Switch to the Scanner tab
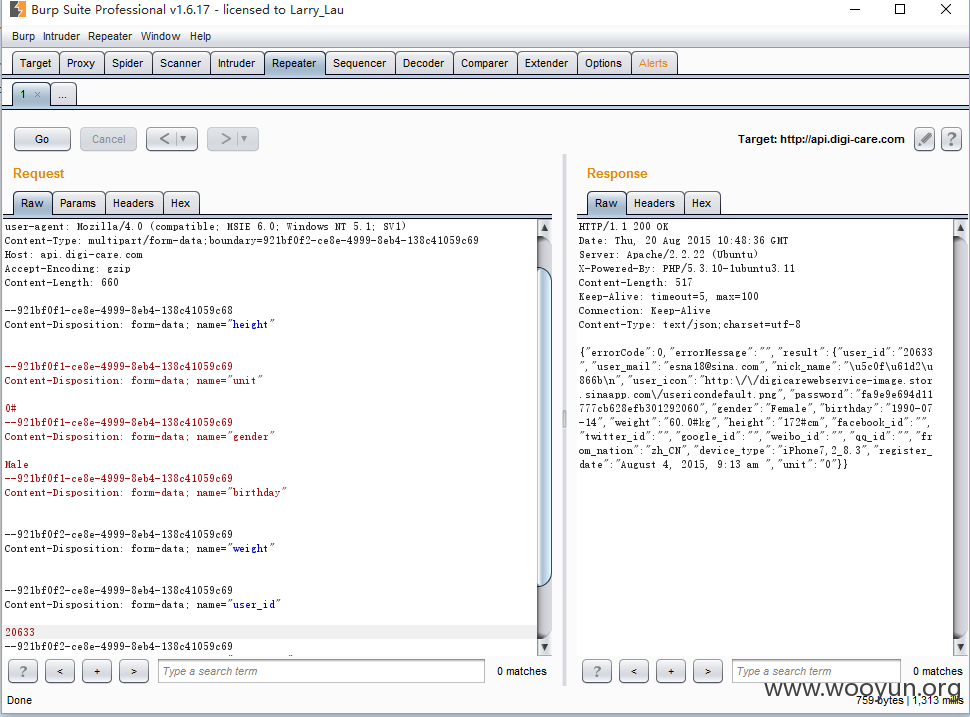This screenshot has width=970, height=717. point(181,63)
